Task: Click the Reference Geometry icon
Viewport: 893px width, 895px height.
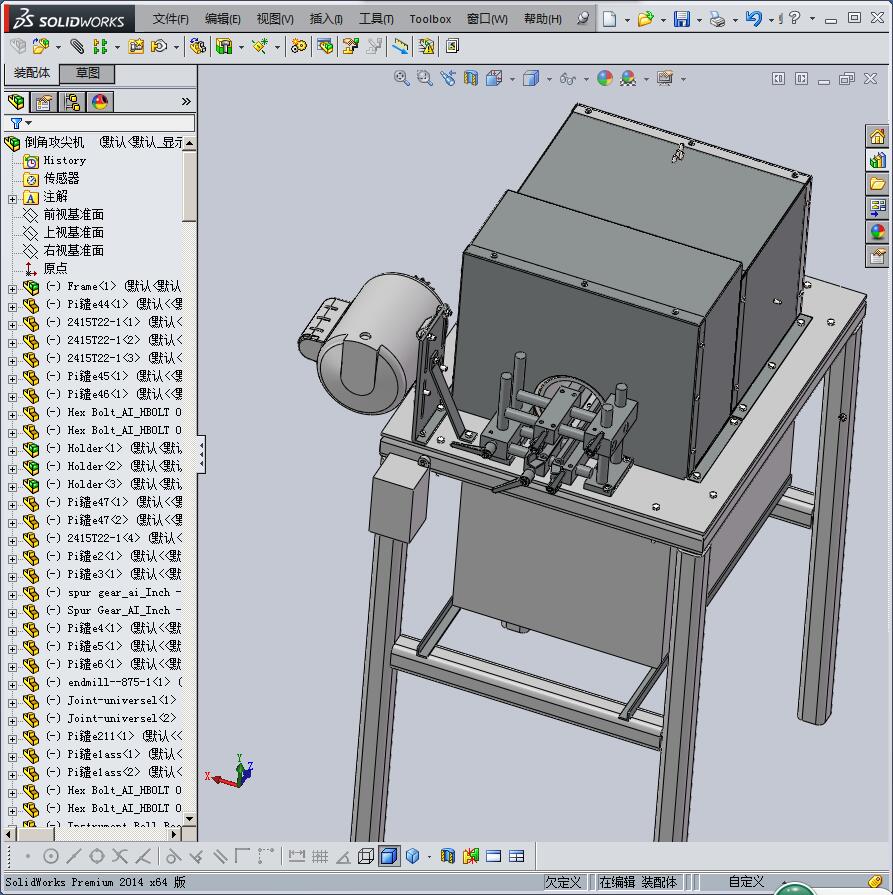Action: click(260, 46)
